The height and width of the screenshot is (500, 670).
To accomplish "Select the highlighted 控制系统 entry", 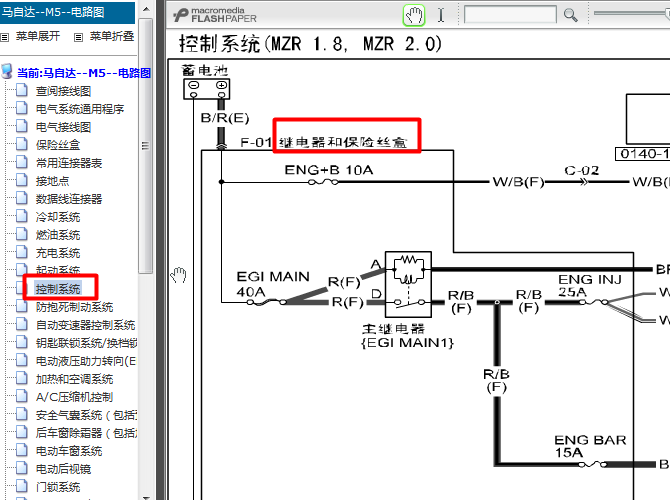I will pos(58,289).
